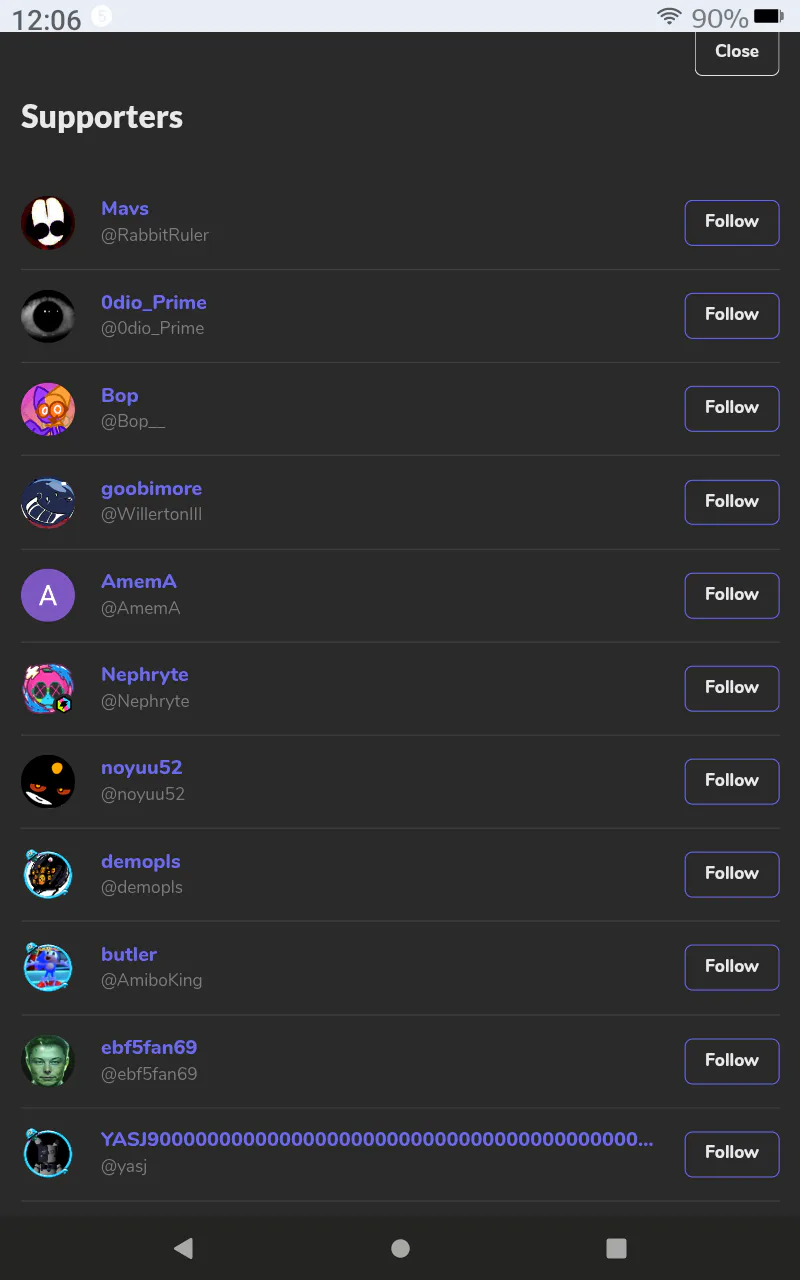
Task: Follow the supporter named butler
Action: click(x=731, y=967)
